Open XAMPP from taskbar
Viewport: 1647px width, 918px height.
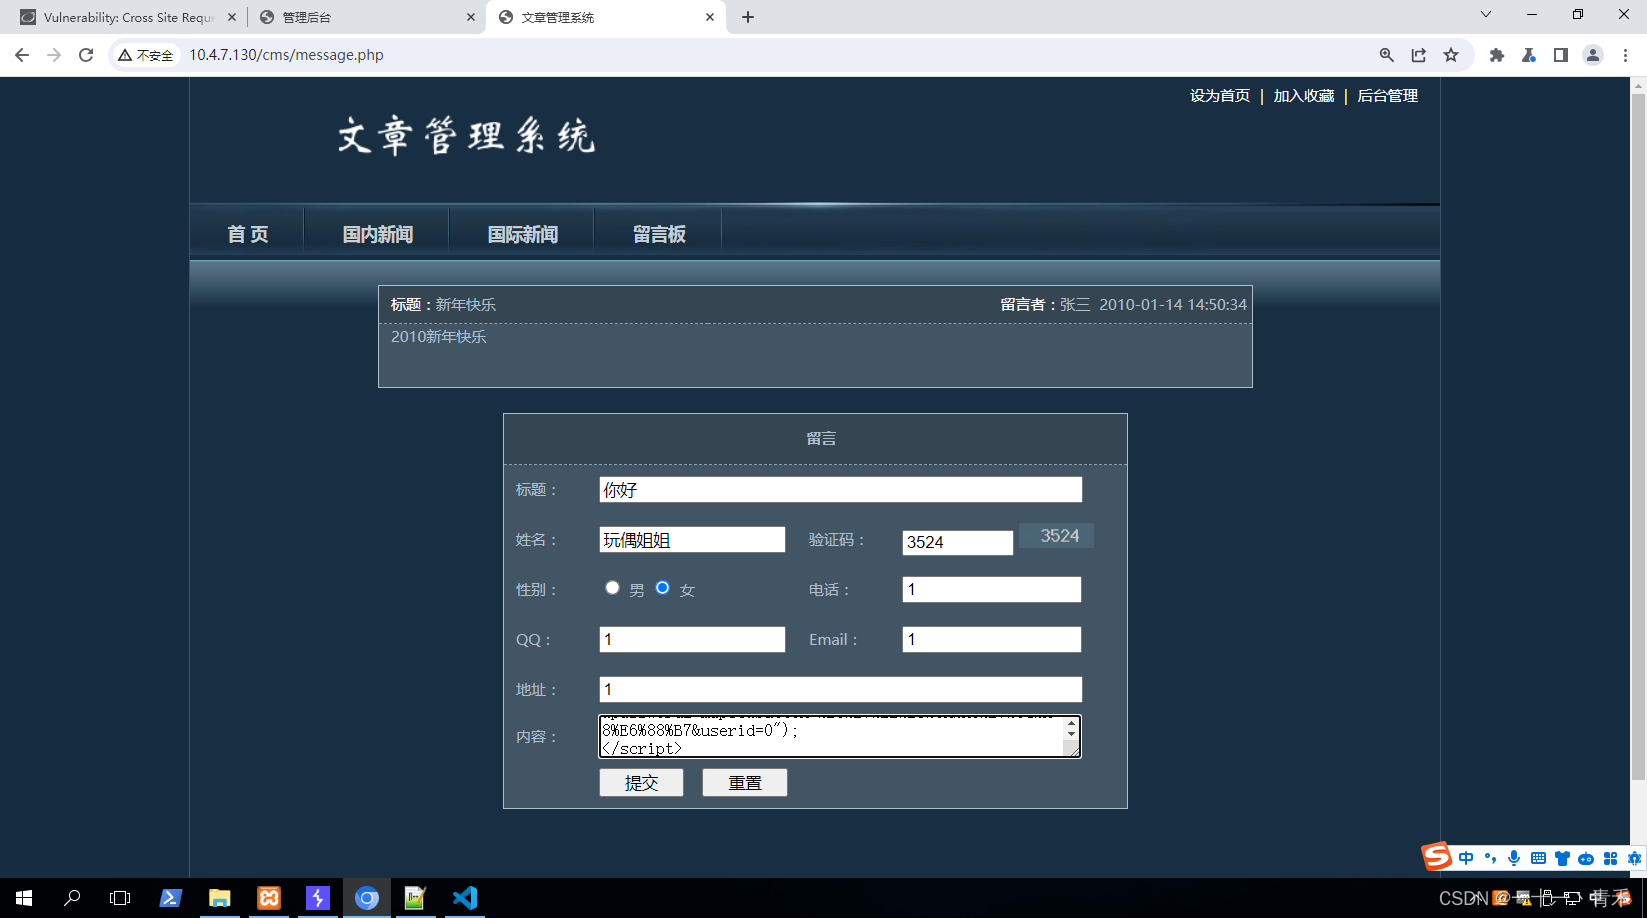tap(268, 898)
